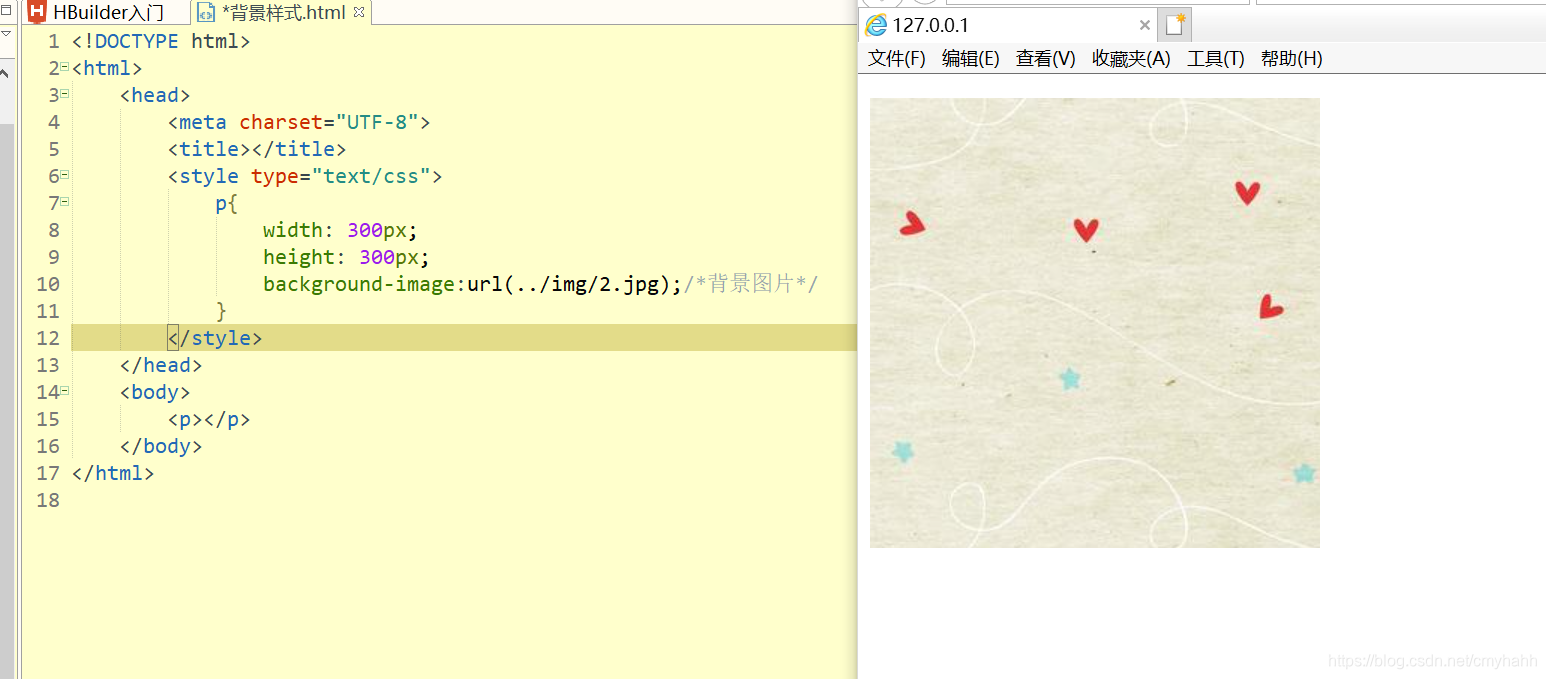This screenshot has width=1546, height=679.
Task: Click line number 10 in the gutter
Action: [x=48, y=285]
